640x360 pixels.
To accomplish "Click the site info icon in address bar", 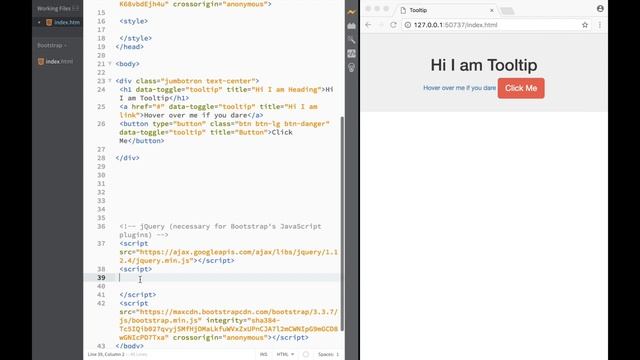I will click(407, 25).
